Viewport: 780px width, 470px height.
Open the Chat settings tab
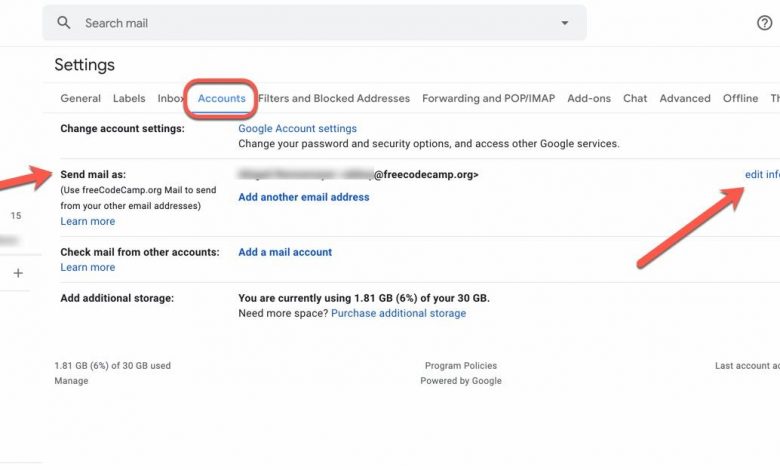pyautogui.click(x=635, y=99)
